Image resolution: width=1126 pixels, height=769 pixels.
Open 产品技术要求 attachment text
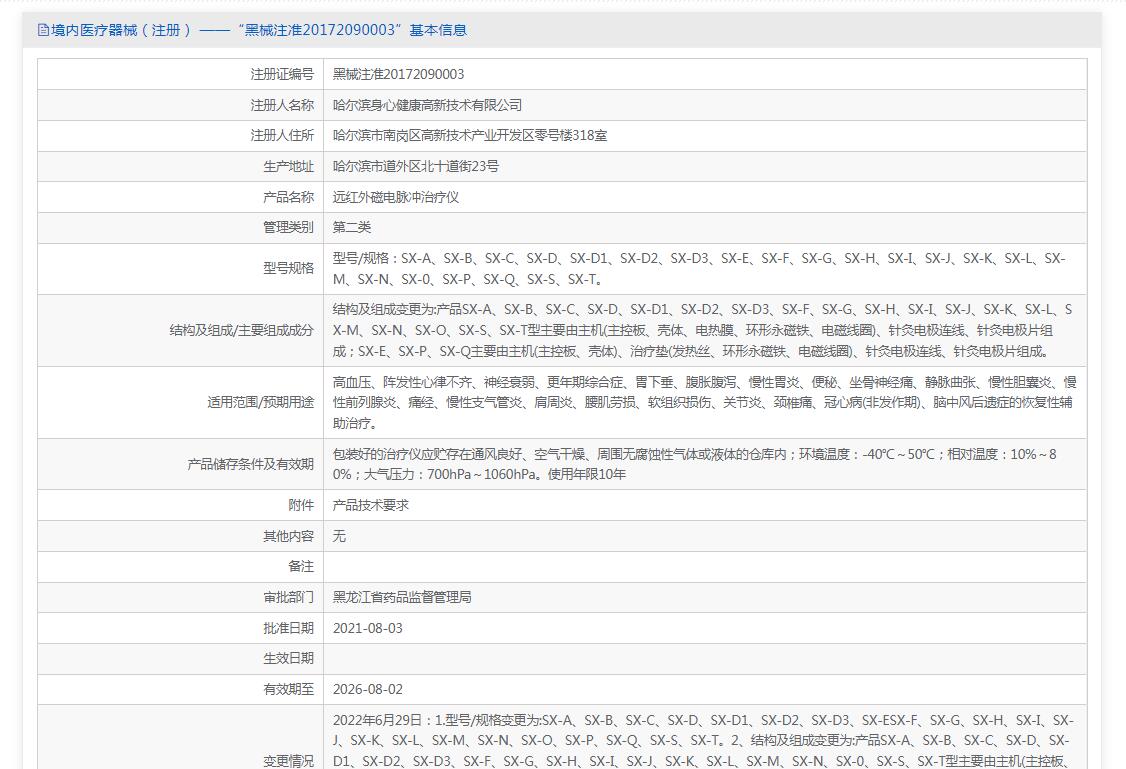click(371, 505)
